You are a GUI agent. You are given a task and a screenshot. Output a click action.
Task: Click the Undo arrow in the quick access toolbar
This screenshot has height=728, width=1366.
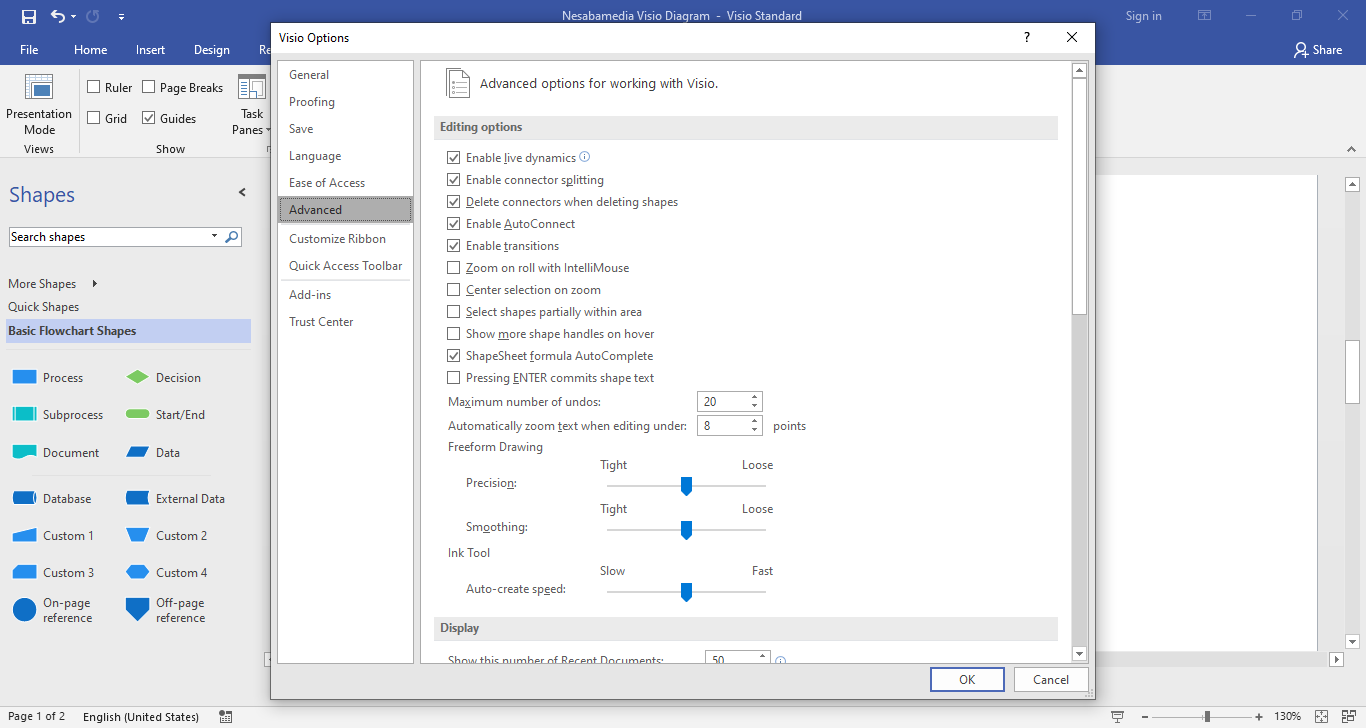58,16
